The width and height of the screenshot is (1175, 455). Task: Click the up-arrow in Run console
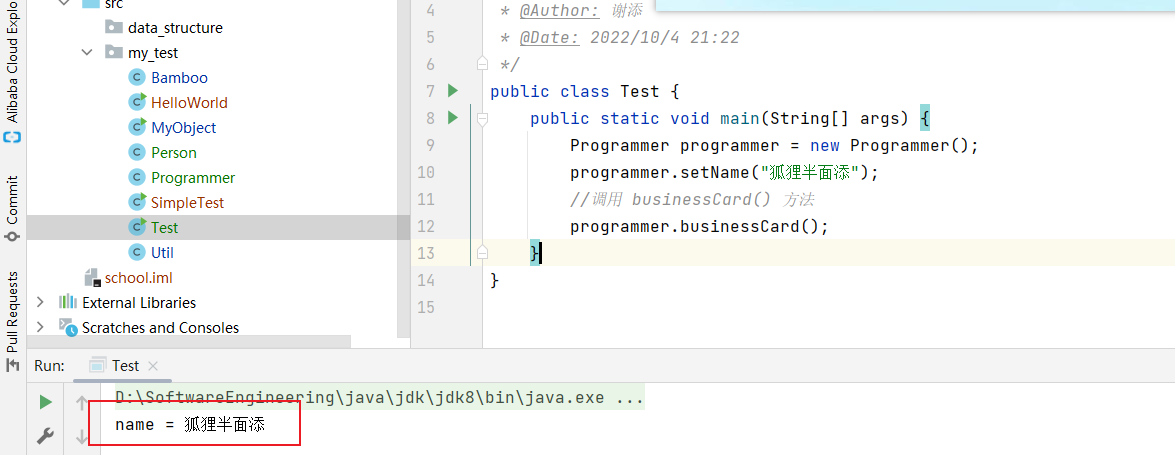pos(82,403)
